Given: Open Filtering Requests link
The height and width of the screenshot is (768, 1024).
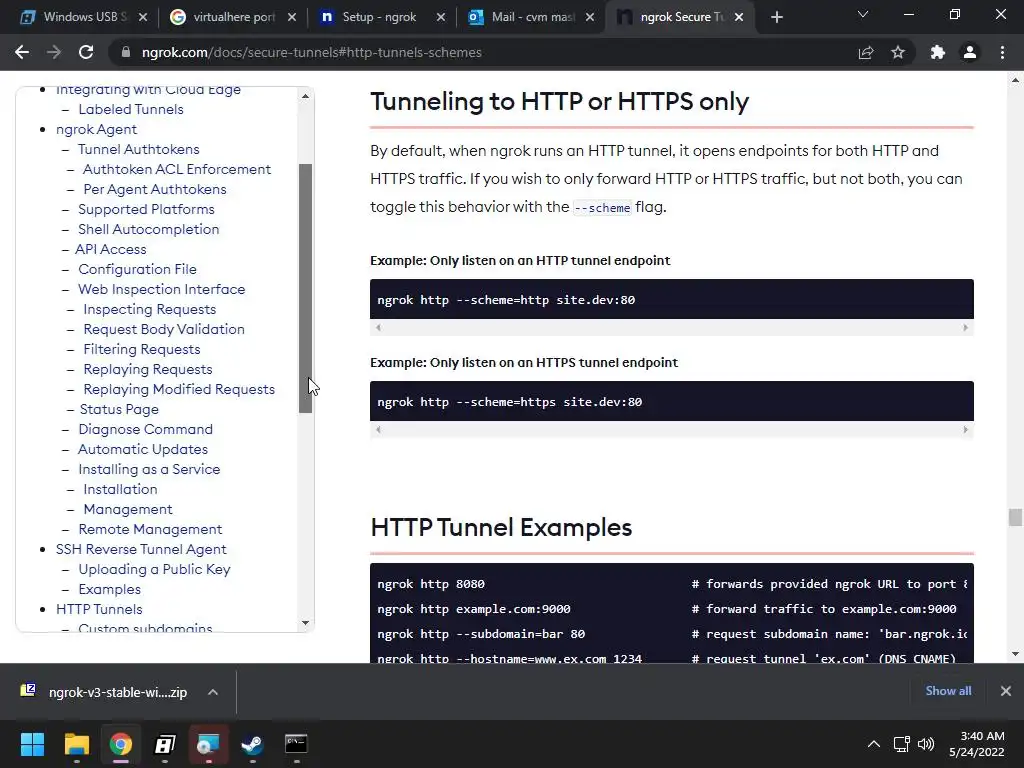Looking at the screenshot, I should [x=142, y=349].
